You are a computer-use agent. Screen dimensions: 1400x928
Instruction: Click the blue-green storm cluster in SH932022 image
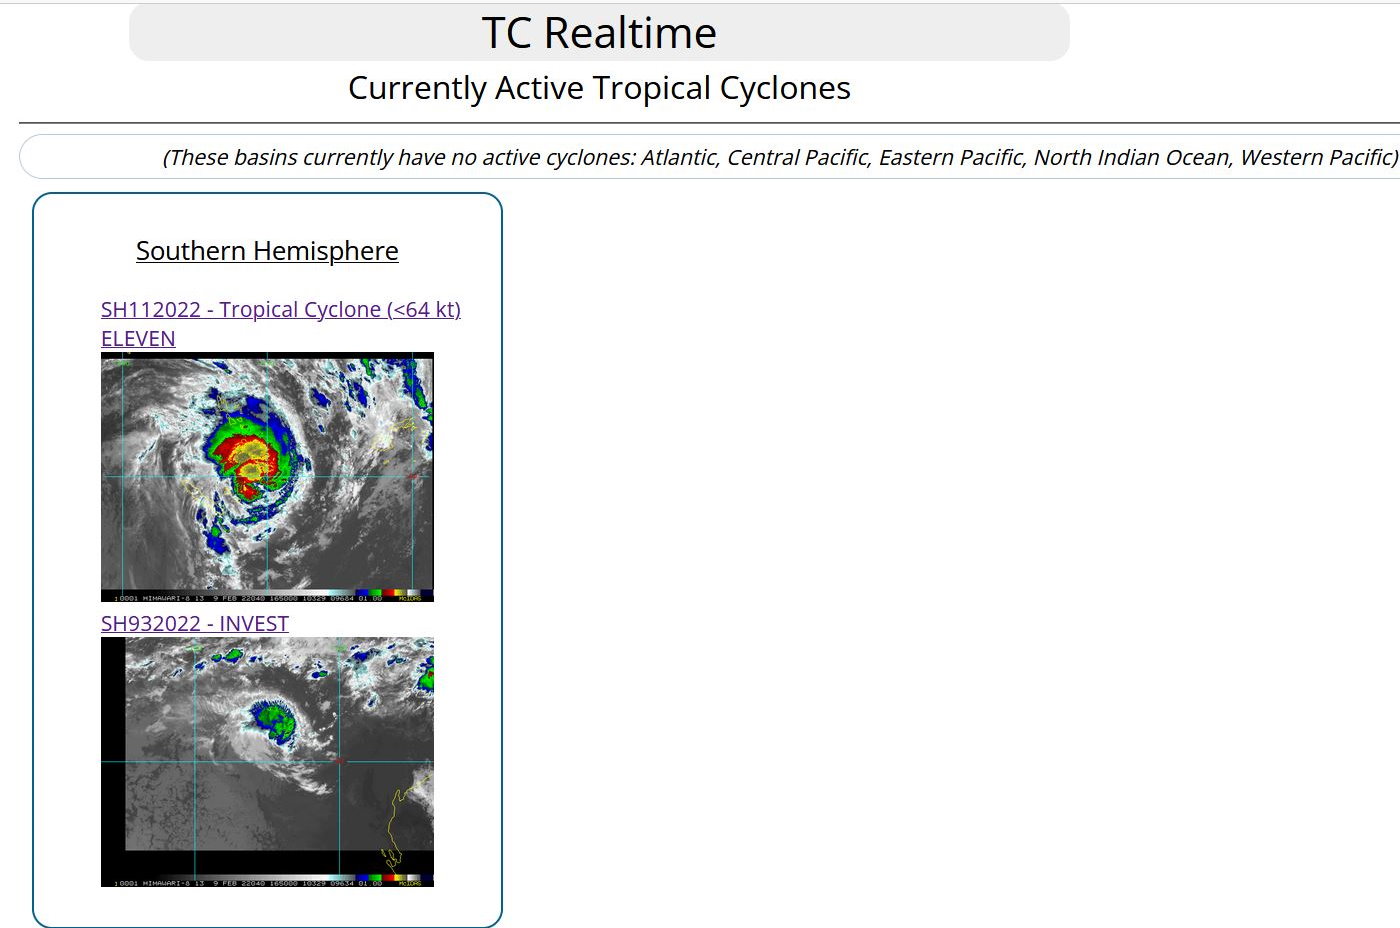click(x=272, y=719)
